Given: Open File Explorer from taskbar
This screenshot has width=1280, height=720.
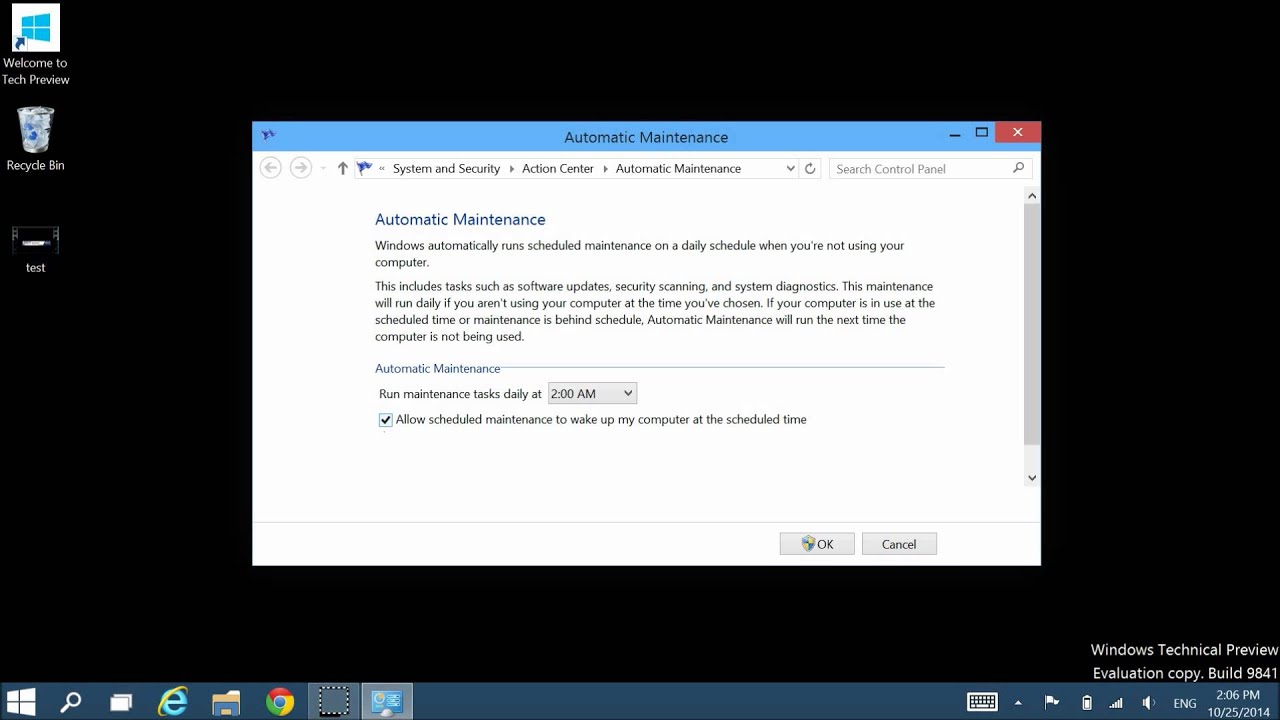Looking at the screenshot, I should [x=226, y=702].
